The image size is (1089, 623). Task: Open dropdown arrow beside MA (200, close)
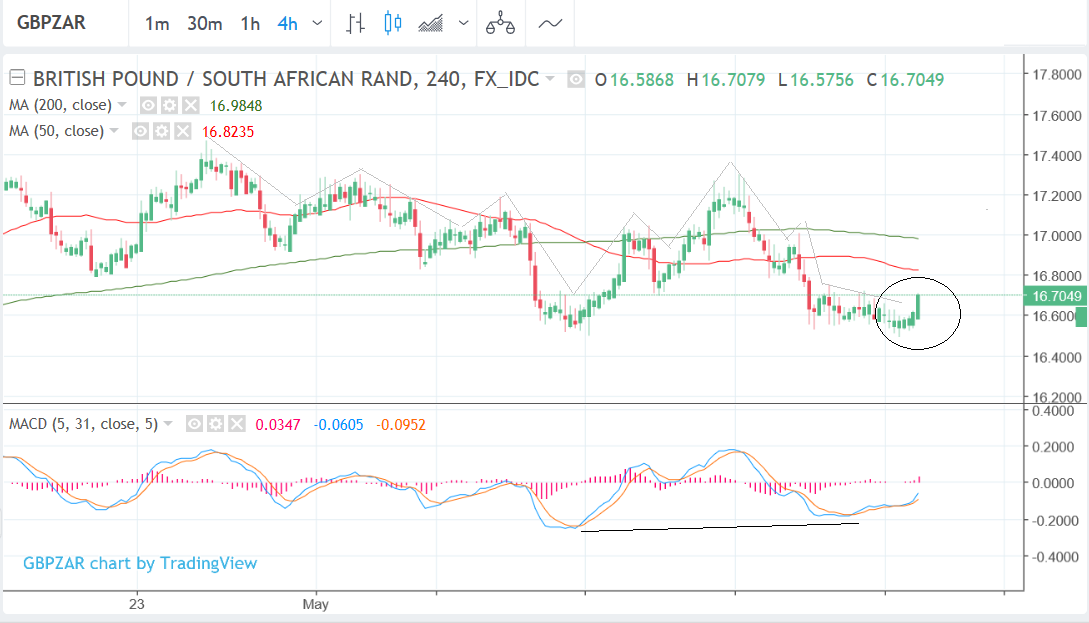(x=123, y=105)
